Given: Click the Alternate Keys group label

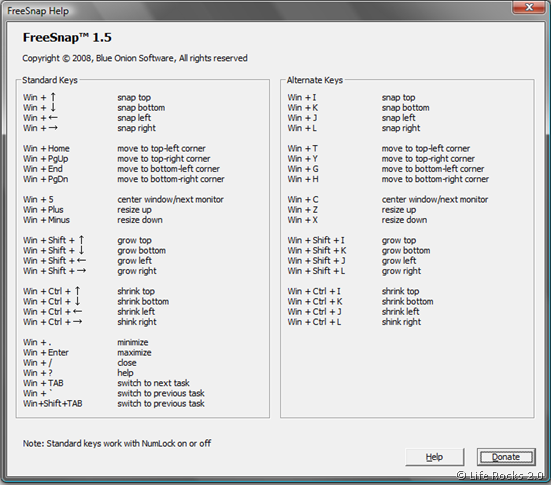Looking at the screenshot, I should [x=315, y=80].
